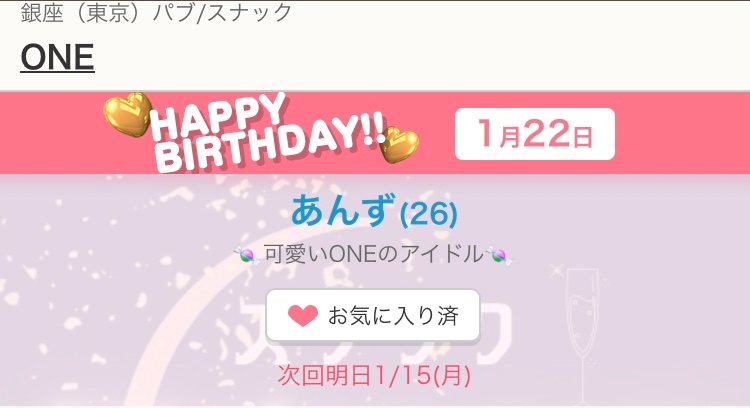Viewport: 750px width, 408px height.
Task: Click the あんず name heading
Action: pyautogui.click(x=343, y=210)
